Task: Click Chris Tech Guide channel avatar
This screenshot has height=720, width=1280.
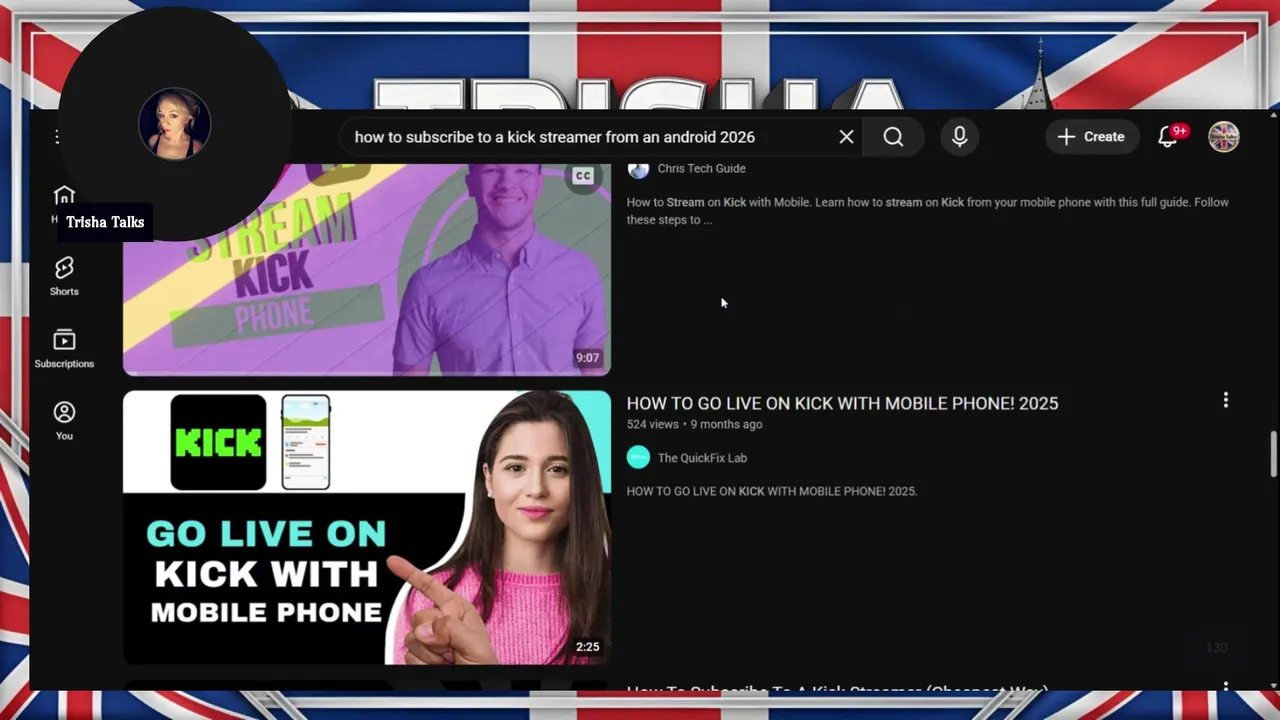Action: pos(638,169)
